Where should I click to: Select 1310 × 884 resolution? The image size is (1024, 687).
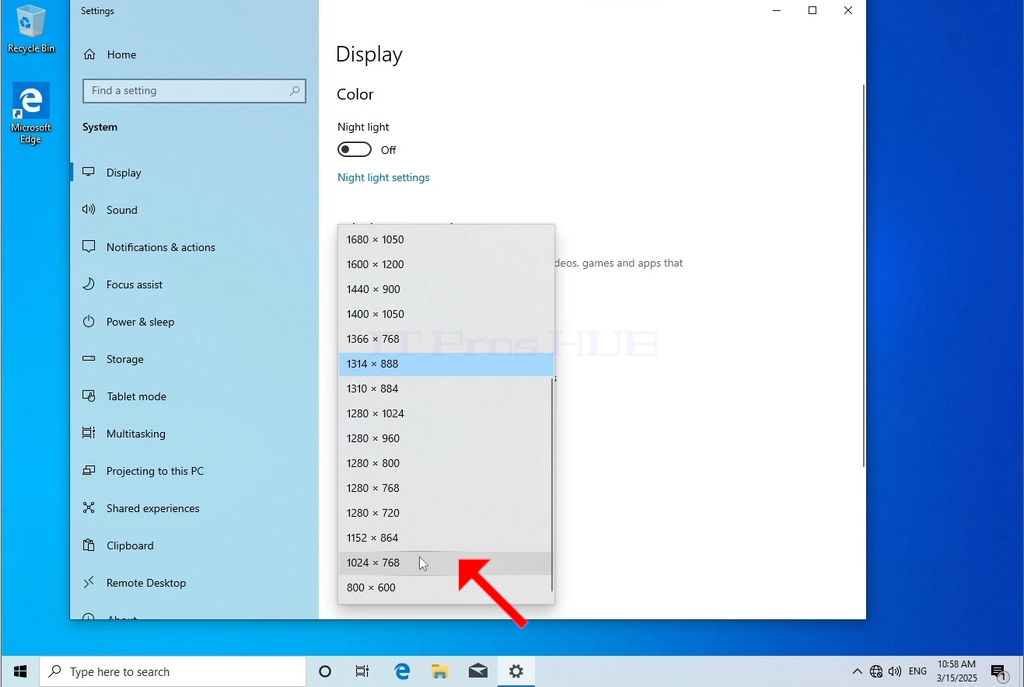[x=445, y=389]
